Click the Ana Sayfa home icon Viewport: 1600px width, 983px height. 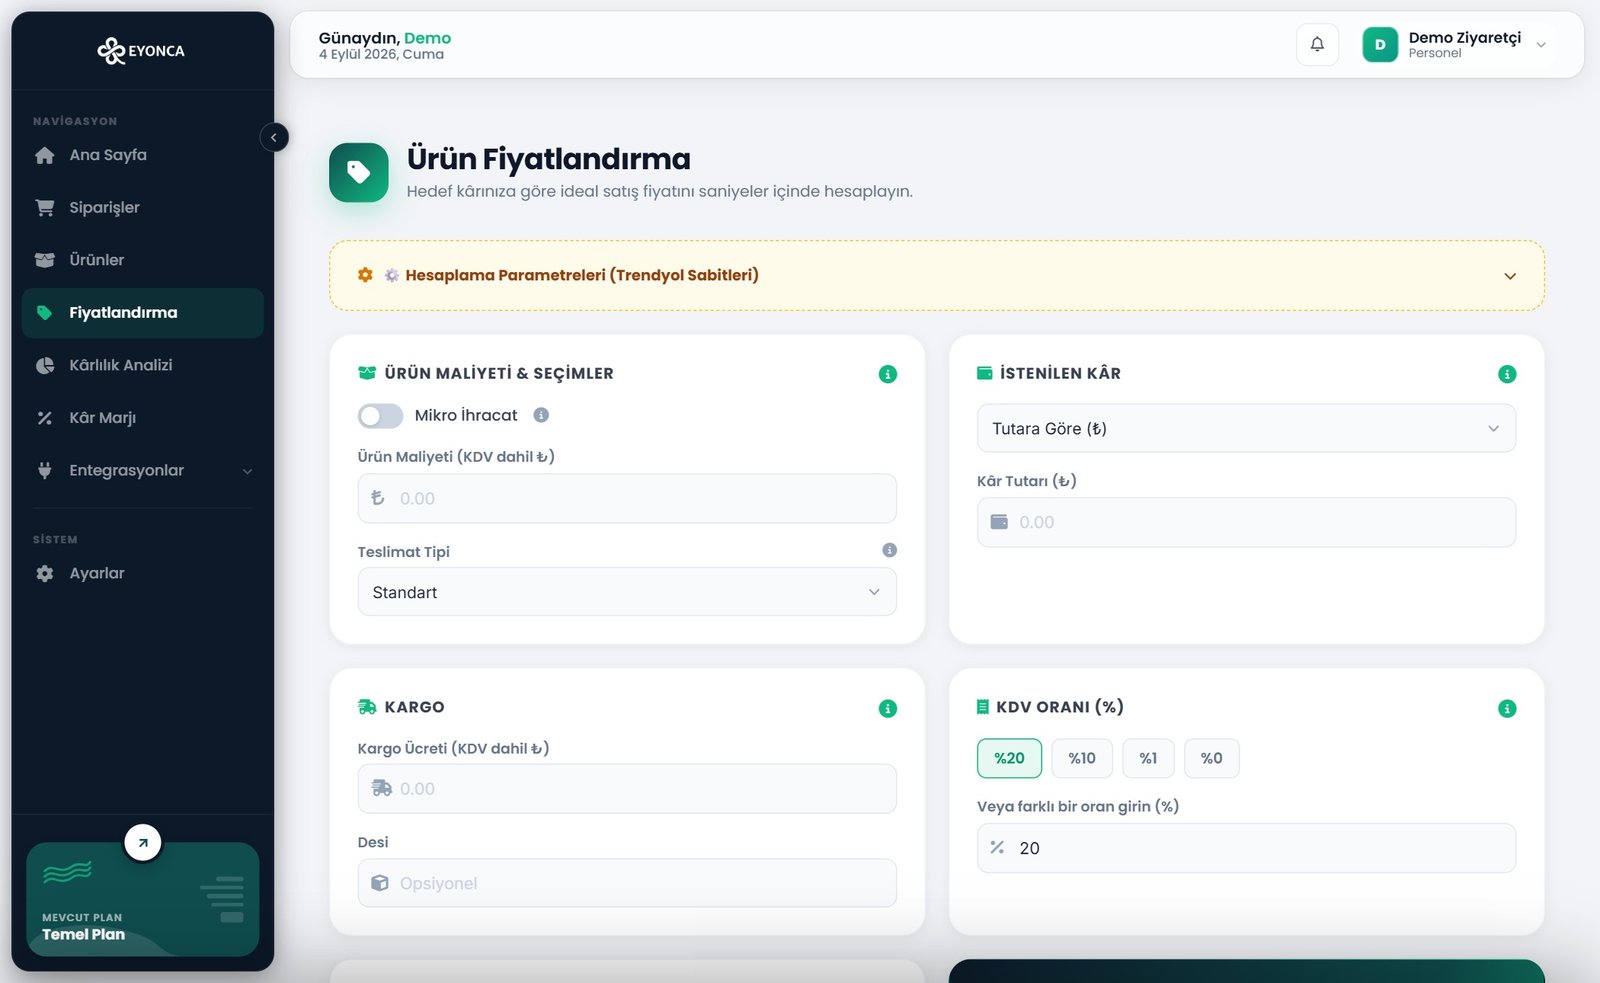point(44,155)
